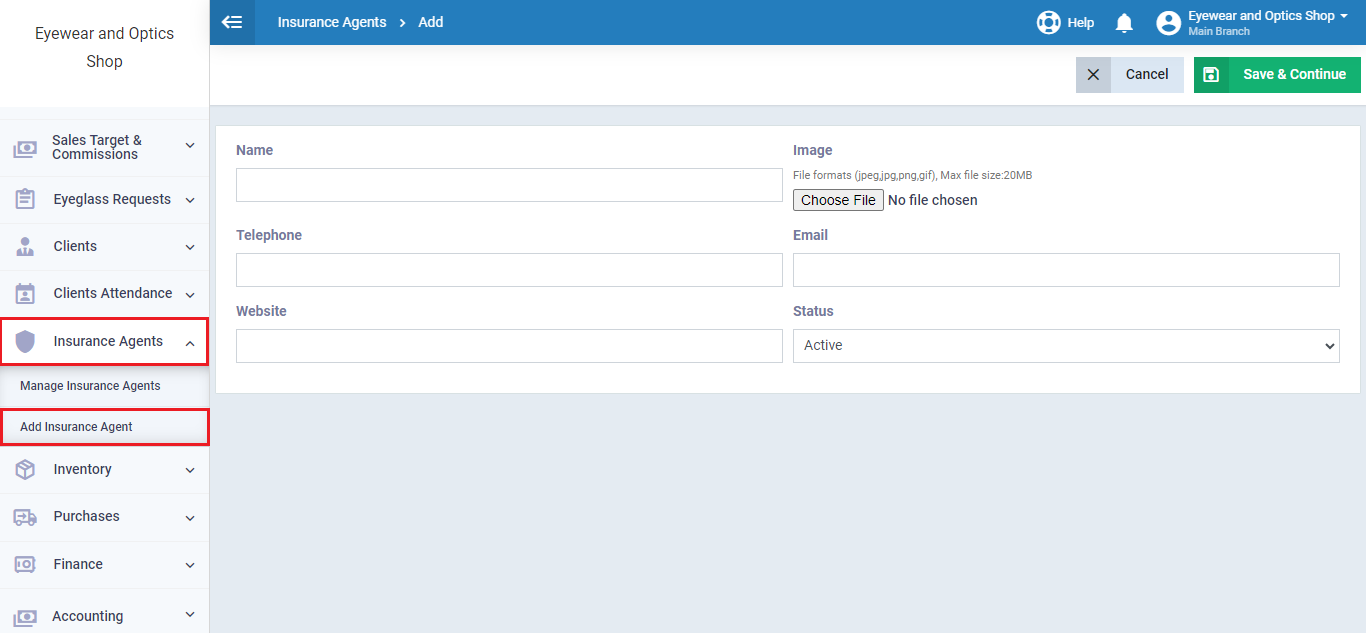This screenshot has height=633, width=1366.
Task: Open Inventory menu label
Action: coord(82,469)
